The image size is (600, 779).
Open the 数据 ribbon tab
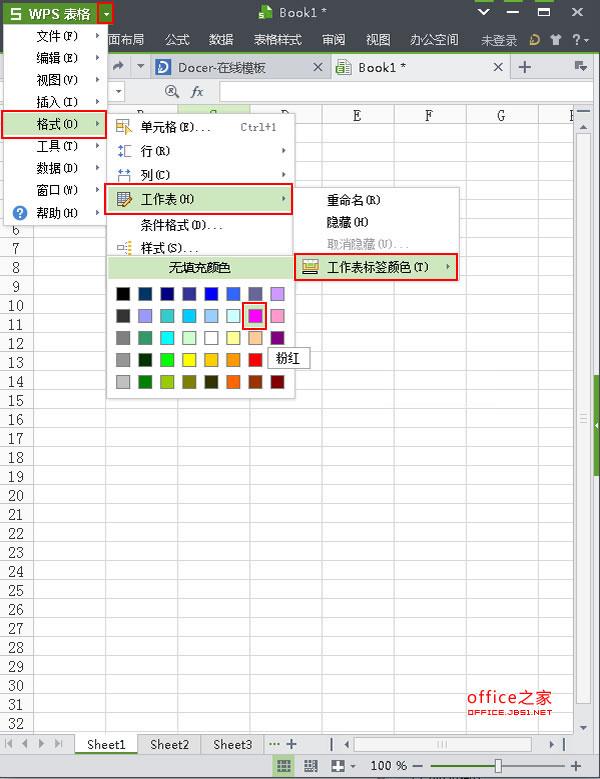[221, 40]
